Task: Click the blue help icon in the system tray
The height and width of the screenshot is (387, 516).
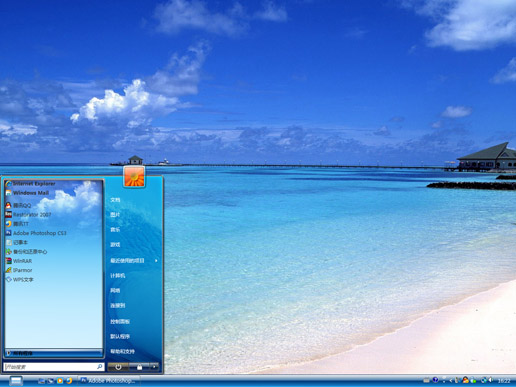Action: [x=435, y=380]
